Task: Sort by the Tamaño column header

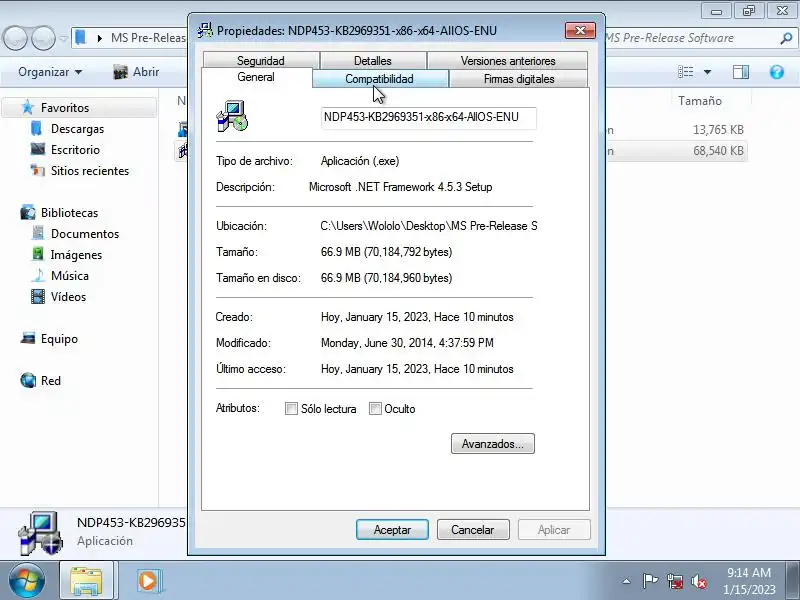Action: pos(699,101)
